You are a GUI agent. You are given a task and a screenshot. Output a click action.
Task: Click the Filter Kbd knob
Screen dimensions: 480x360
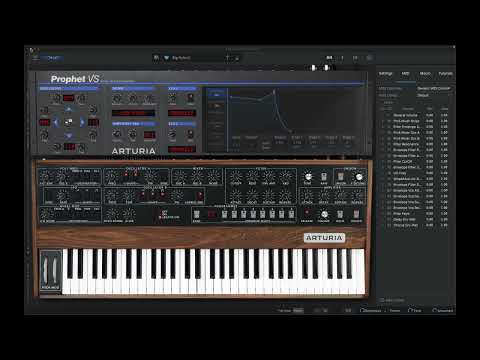point(285,176)
